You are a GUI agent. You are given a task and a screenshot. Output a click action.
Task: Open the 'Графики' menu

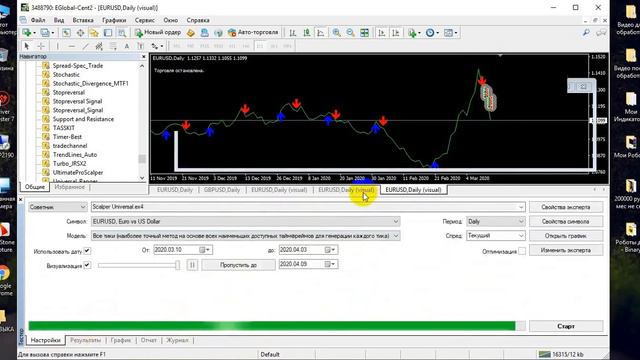click(x=114, y=20)
